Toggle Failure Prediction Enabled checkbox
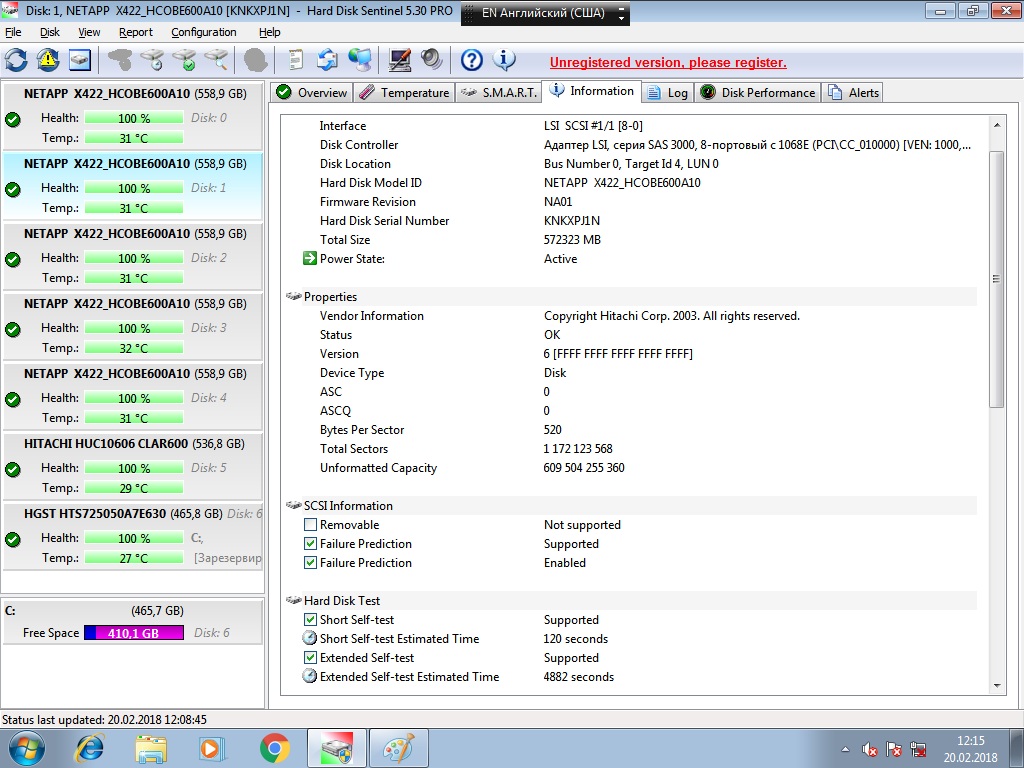Screen dimensions: 1024x768 coord(310,562)
